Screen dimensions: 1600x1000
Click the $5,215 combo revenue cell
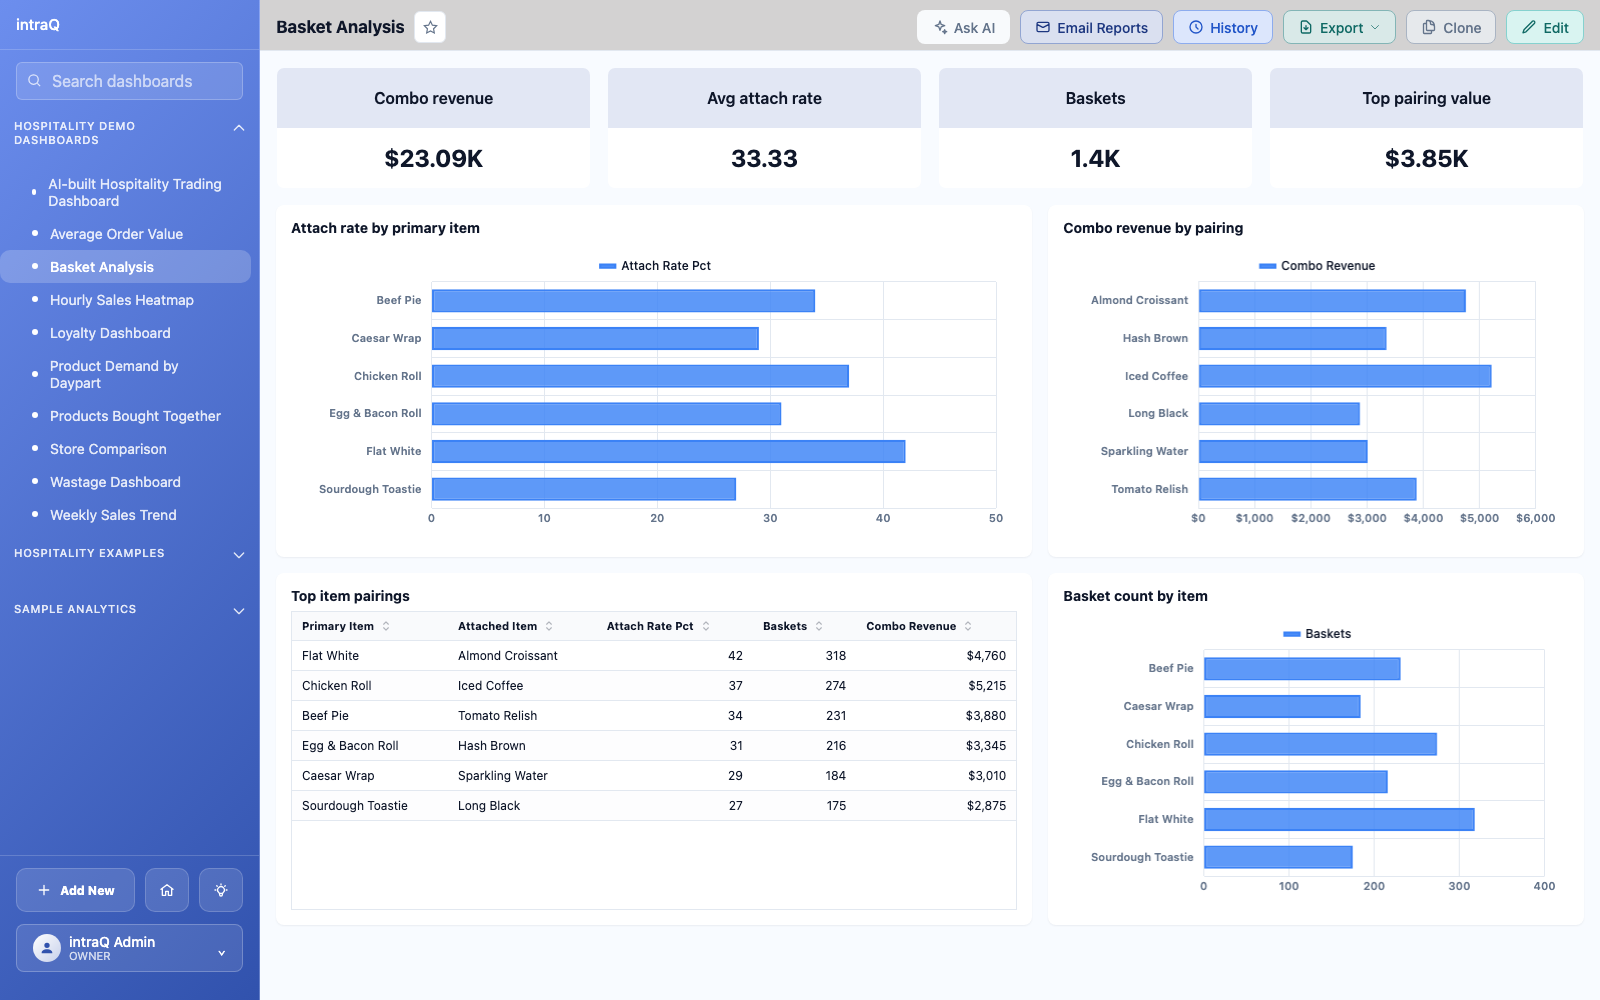pyautogui.click(x=987, y=686)
